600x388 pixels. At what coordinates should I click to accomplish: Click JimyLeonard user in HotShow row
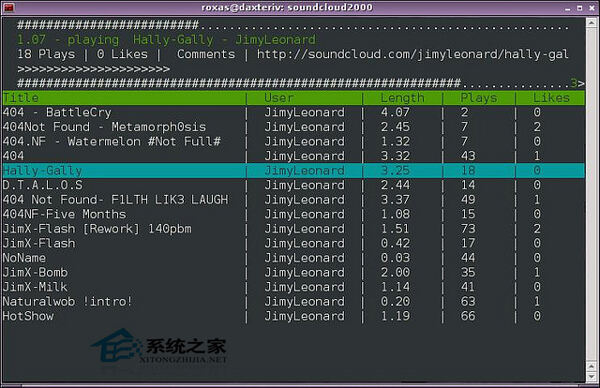pos(304,316)
